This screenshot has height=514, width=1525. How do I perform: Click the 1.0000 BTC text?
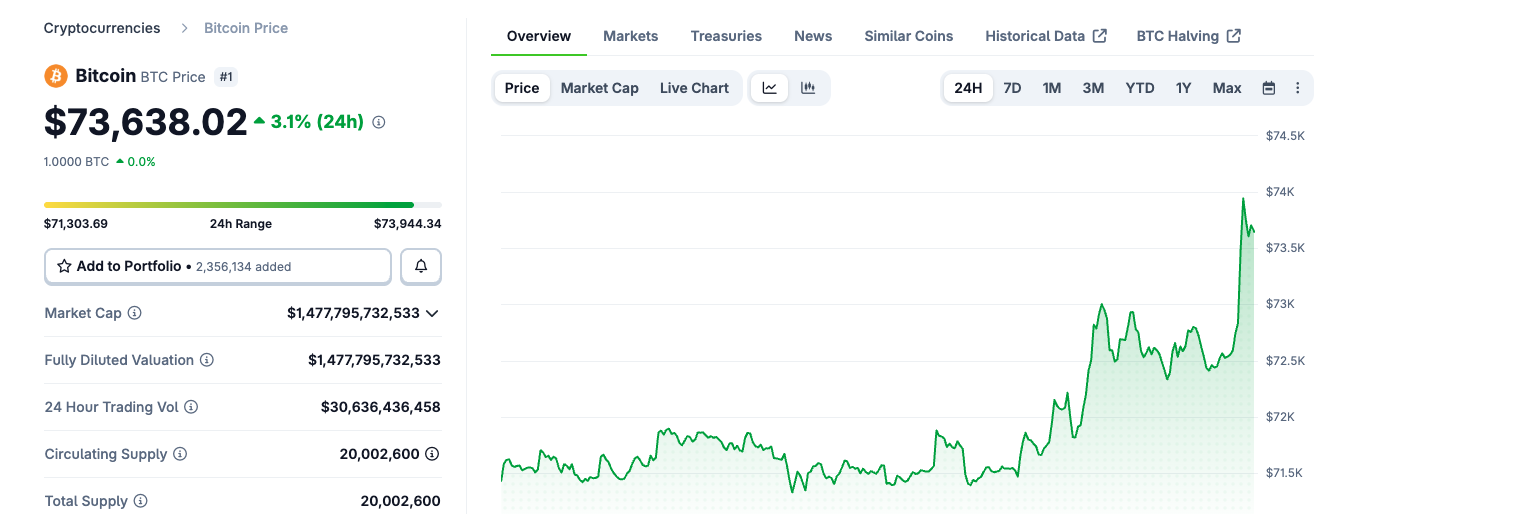tap(76, 161)
